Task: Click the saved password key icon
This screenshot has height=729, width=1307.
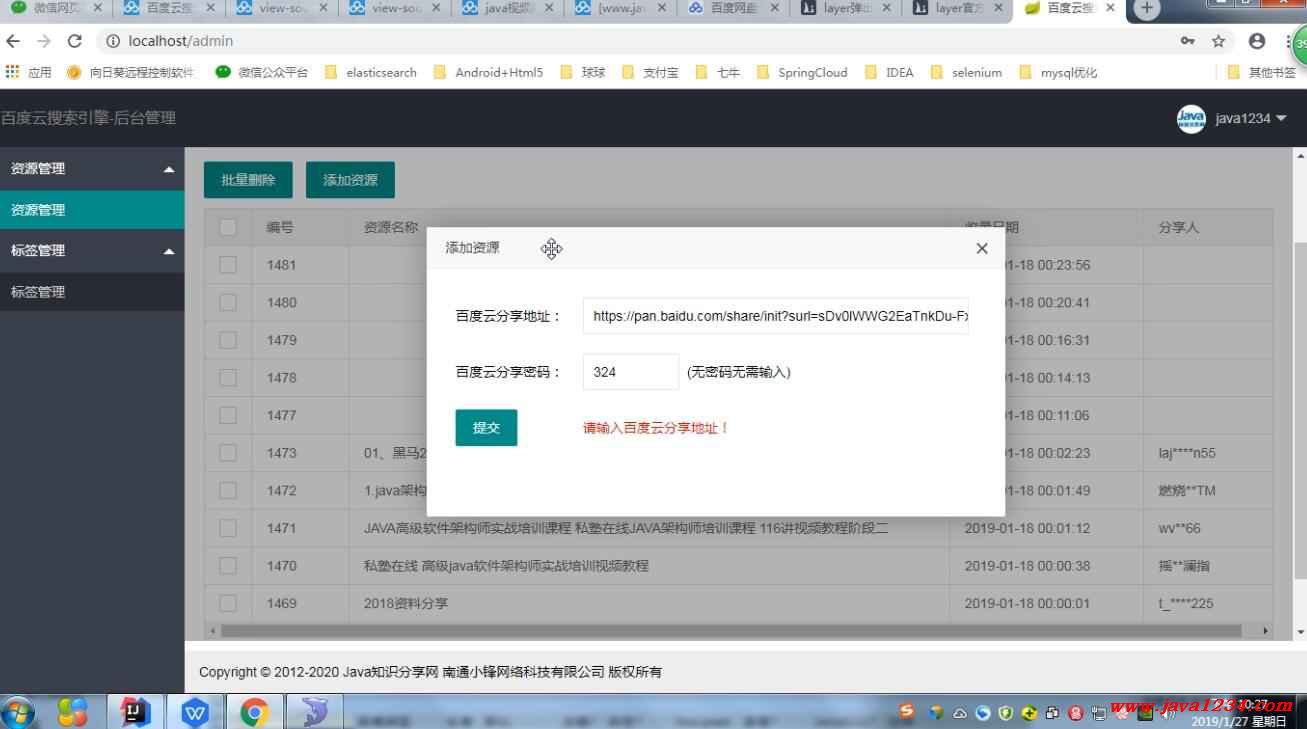Action: (1187, 41)
